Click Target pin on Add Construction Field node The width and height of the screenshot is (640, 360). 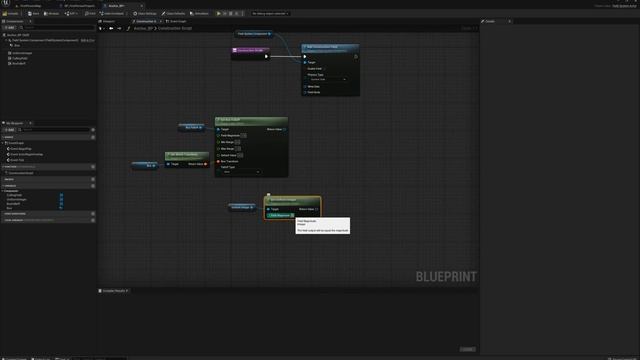(x=305, y=62)
